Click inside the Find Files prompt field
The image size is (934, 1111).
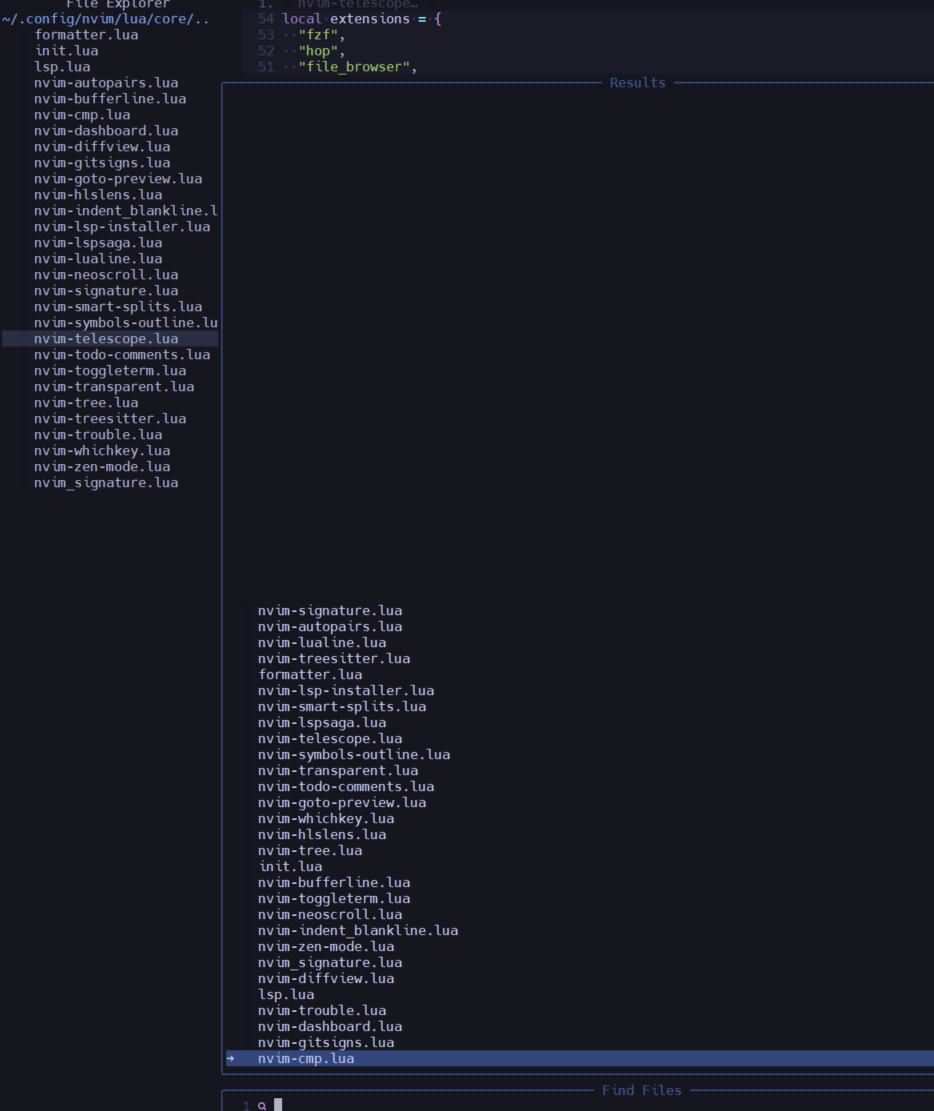coord(290,1105)
